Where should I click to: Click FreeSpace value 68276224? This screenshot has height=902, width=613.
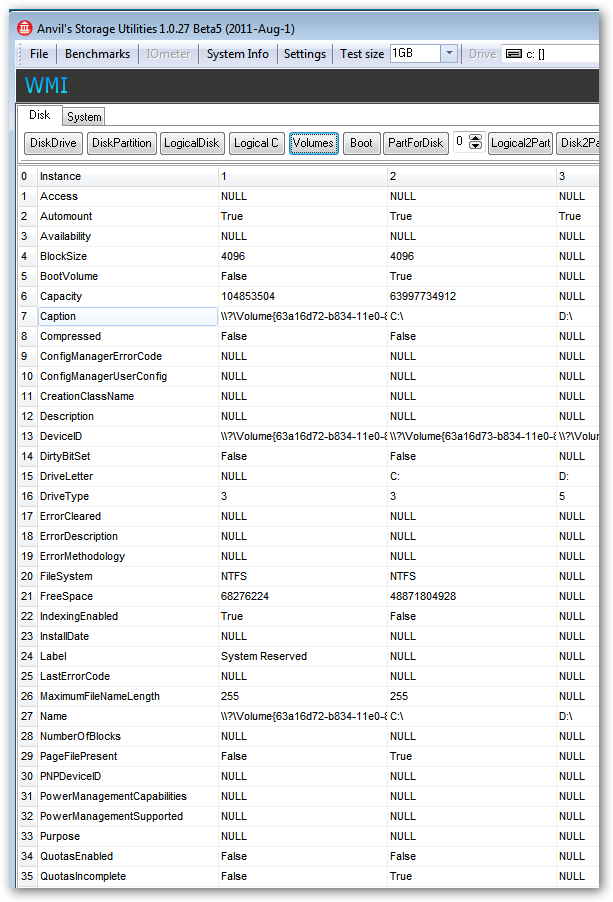[x=245, y=597]
